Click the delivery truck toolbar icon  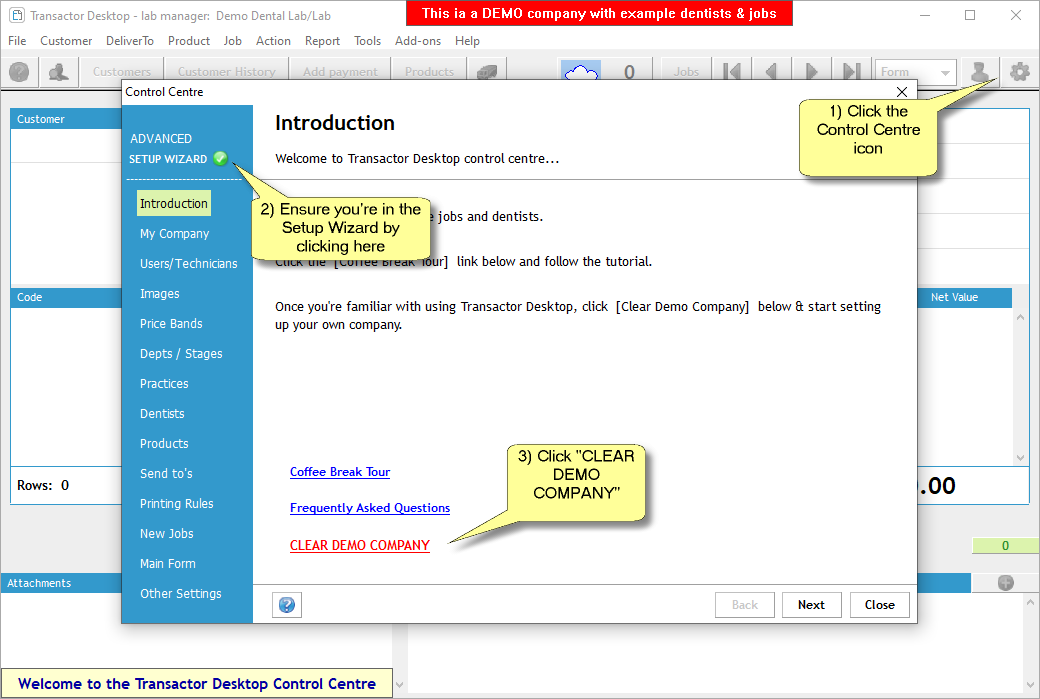487,72
